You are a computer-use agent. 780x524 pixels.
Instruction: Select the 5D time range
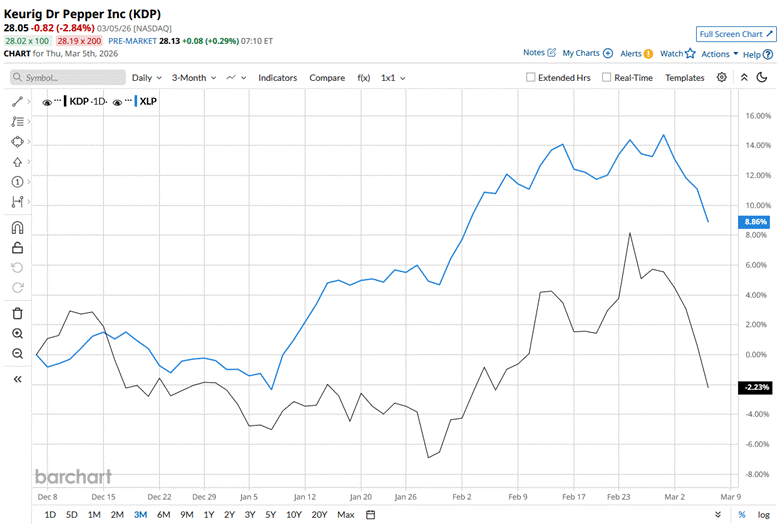point(72,515)
